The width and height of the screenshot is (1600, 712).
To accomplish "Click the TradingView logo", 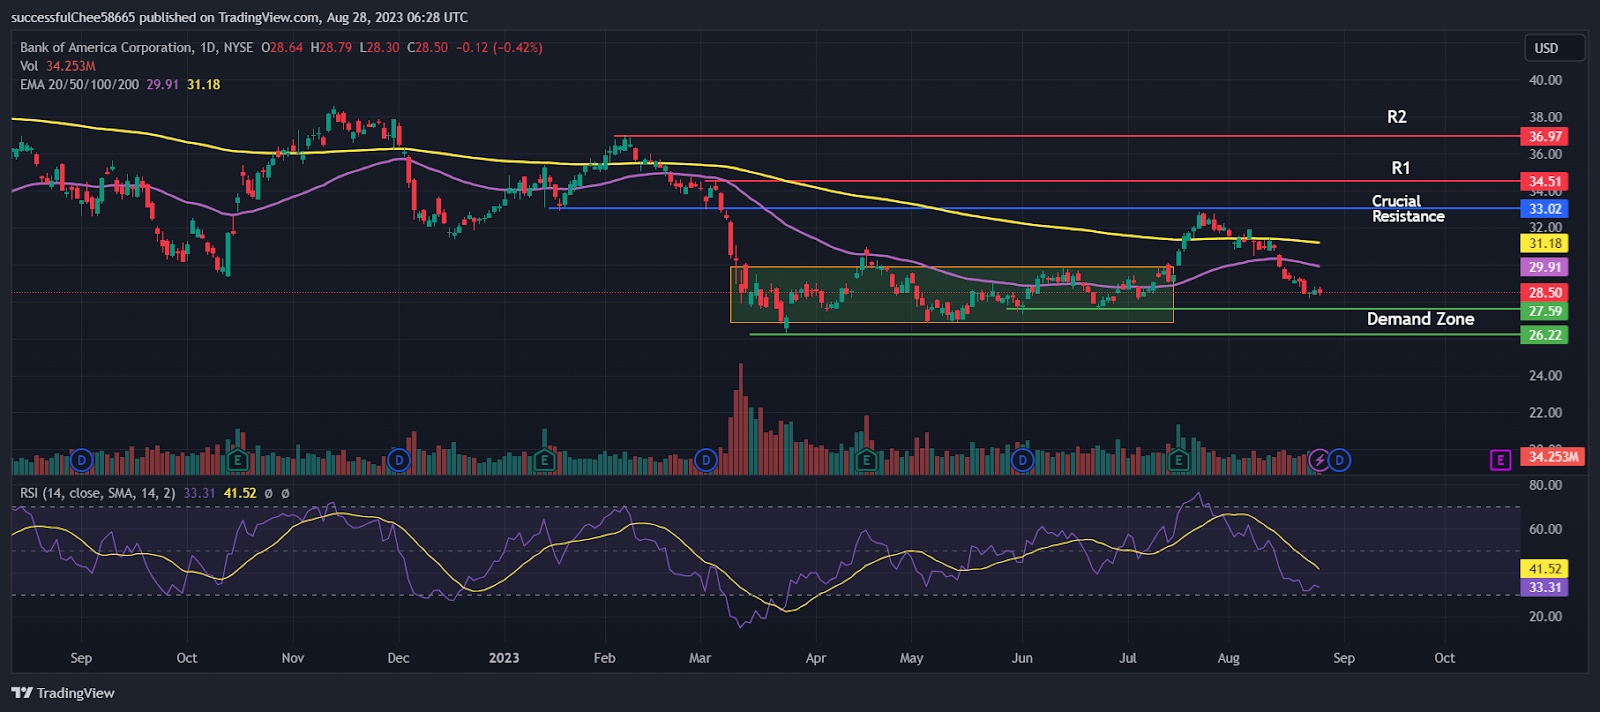I will pos(63,693).
